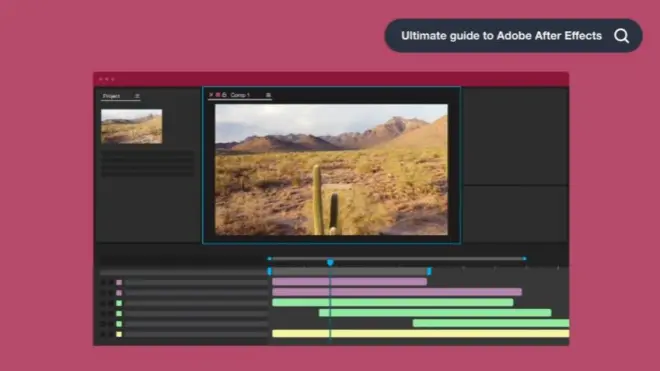The image size is (660, 371).
Task: Click the work area end handle
Action: point(429,272)
